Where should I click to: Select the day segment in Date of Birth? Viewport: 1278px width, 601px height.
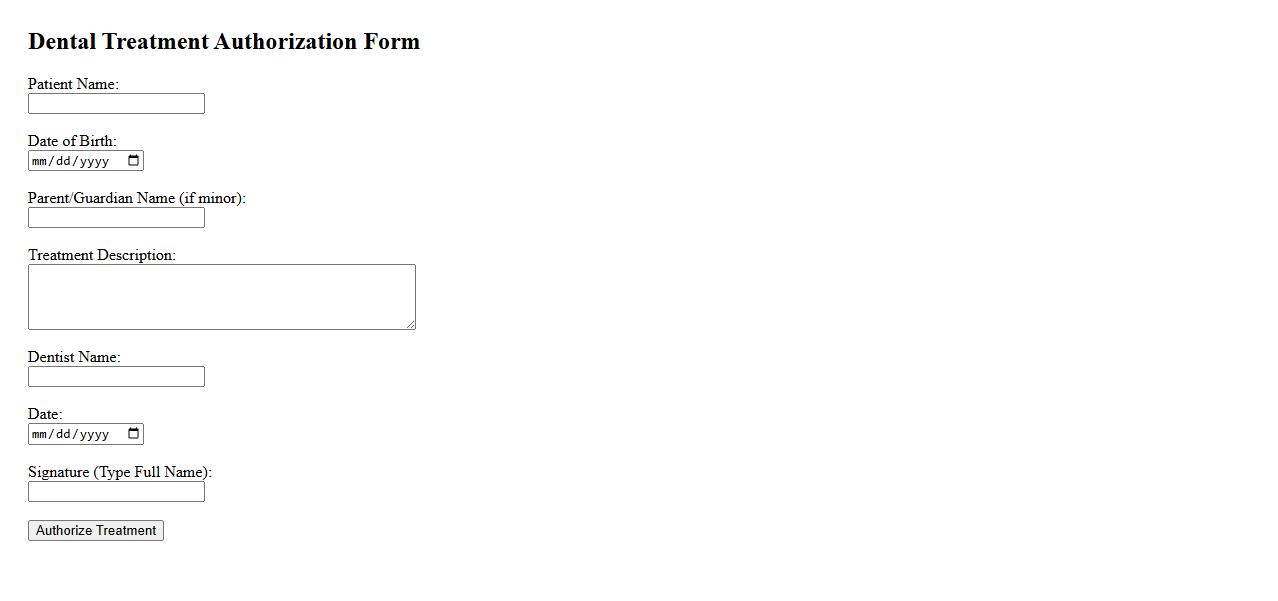coord(64,161)
